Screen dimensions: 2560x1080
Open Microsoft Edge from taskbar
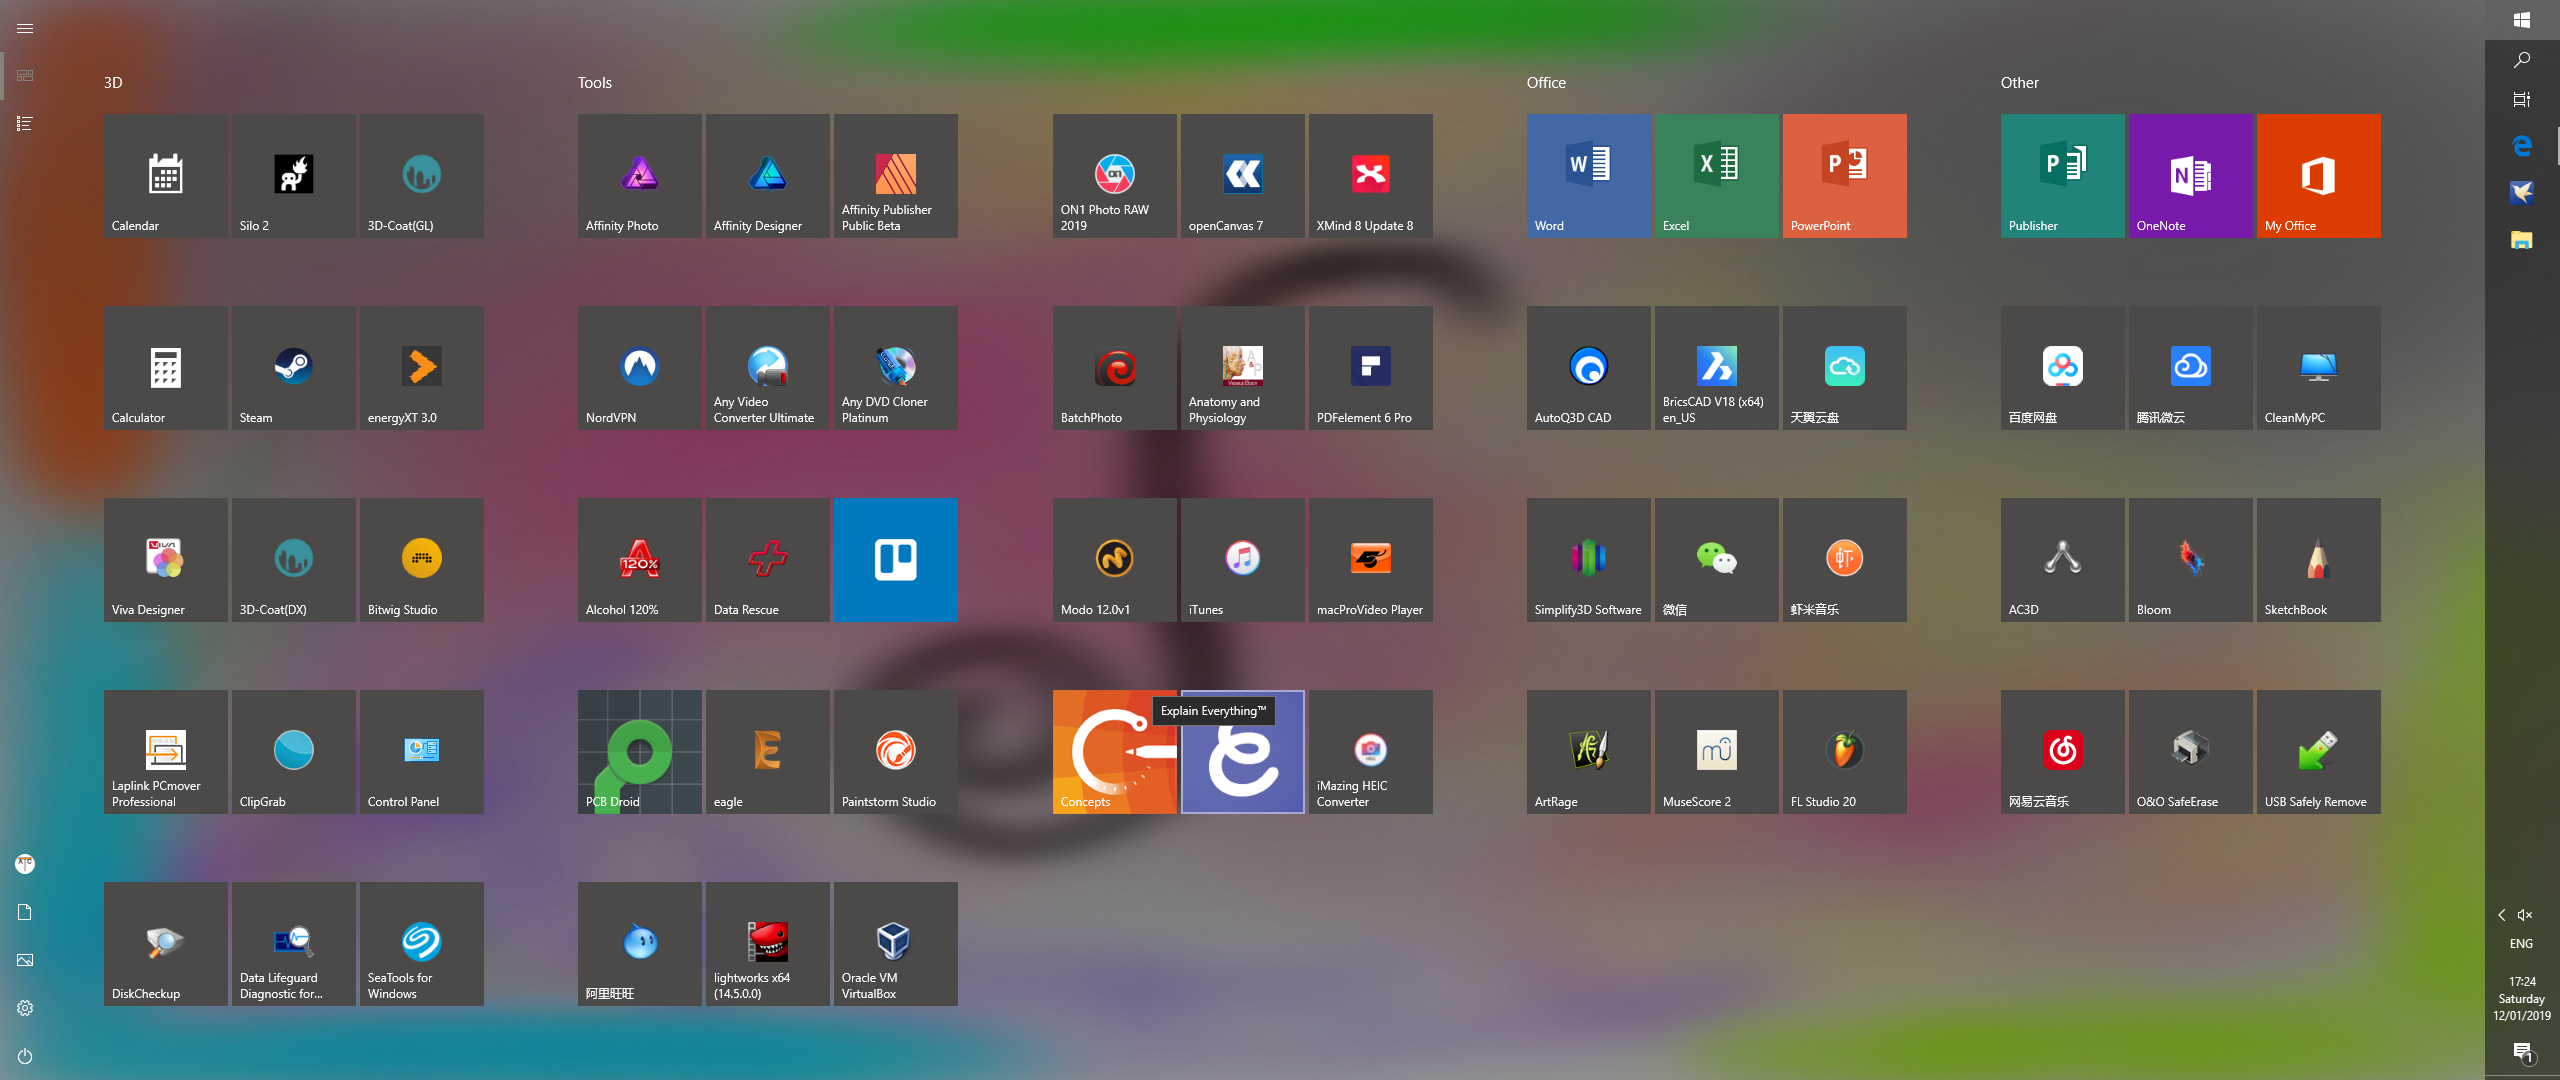coord(2522,146)
